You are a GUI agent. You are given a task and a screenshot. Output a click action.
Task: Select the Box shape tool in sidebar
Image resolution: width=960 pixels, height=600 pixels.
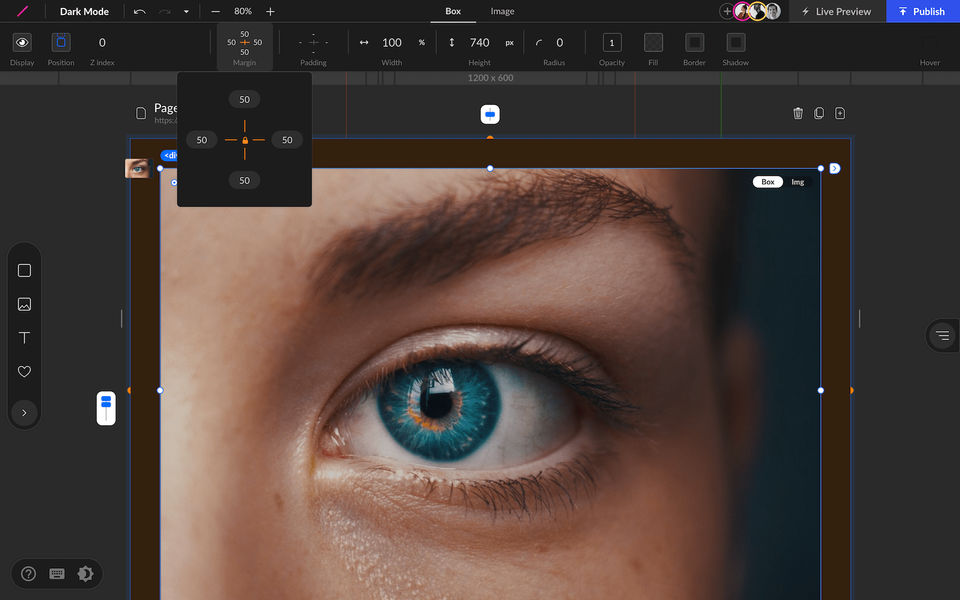pyautogui.click(x=24, y=271)
